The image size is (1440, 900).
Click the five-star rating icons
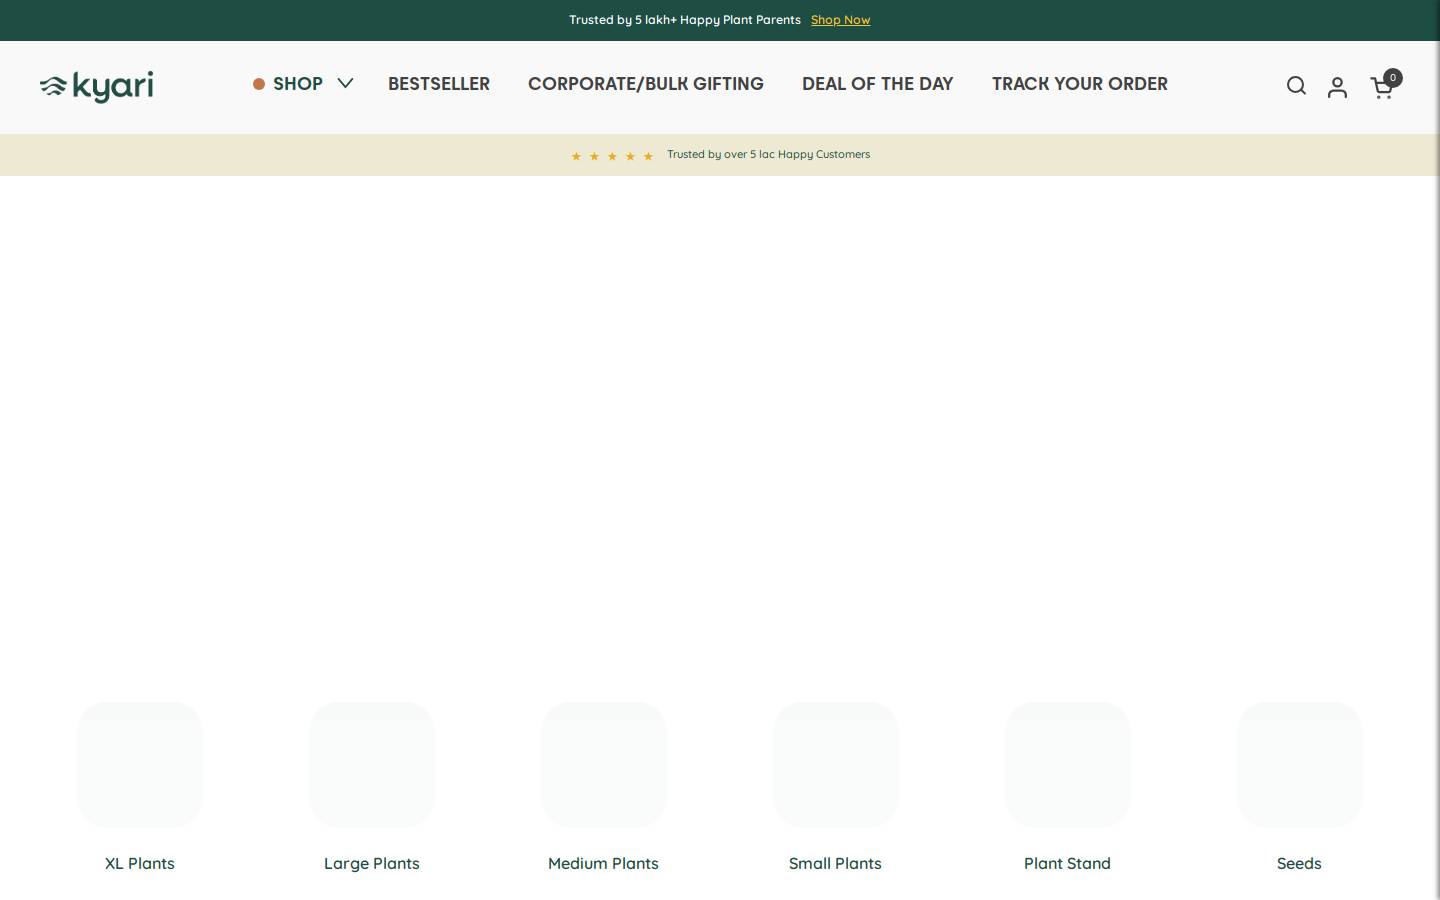[612, 156]
